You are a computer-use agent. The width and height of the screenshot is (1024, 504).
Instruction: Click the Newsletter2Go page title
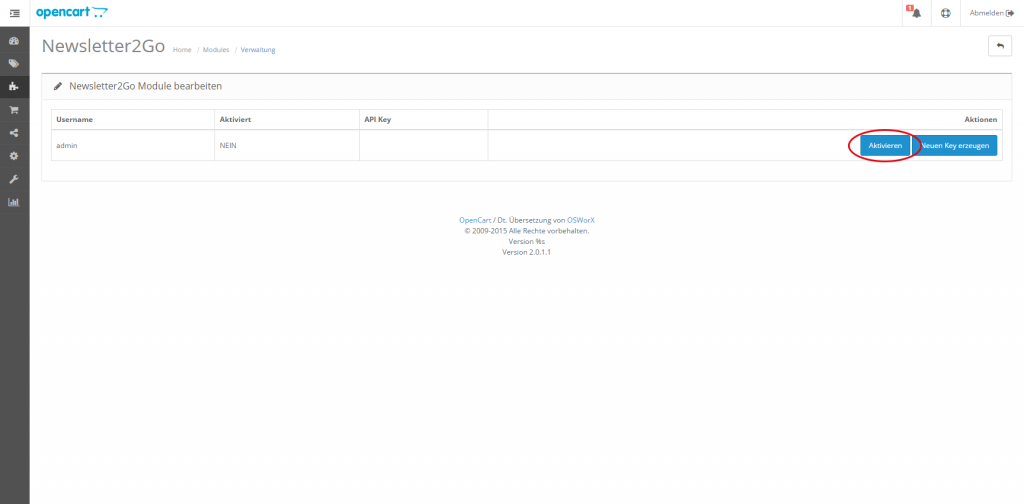(x=103, y=46)
